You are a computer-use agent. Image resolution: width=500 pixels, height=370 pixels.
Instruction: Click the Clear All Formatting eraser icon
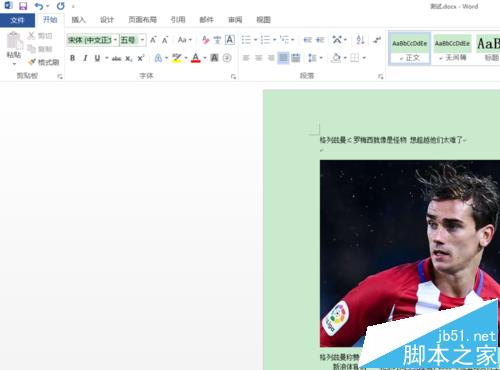pos(205,40)
